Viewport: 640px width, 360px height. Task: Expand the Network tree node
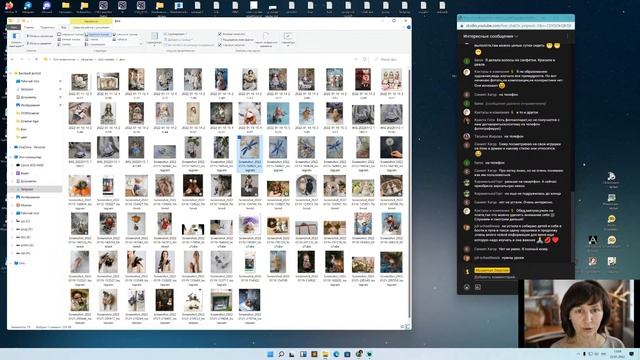11,263
